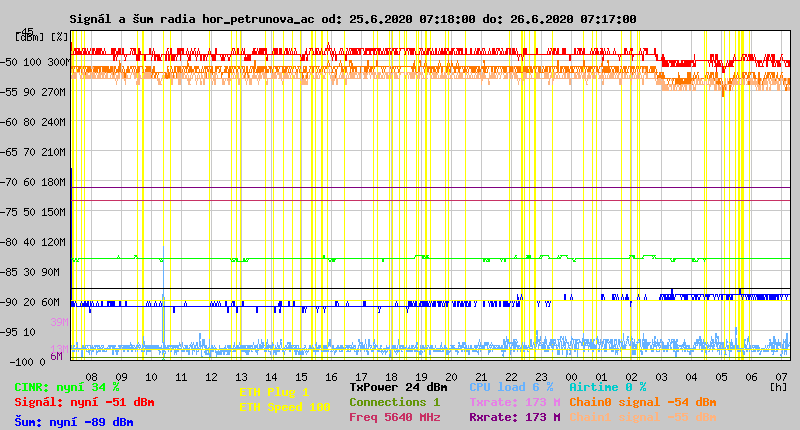Click the '-95 10' y-axis label
800x430 pixels.
point(18,333)
